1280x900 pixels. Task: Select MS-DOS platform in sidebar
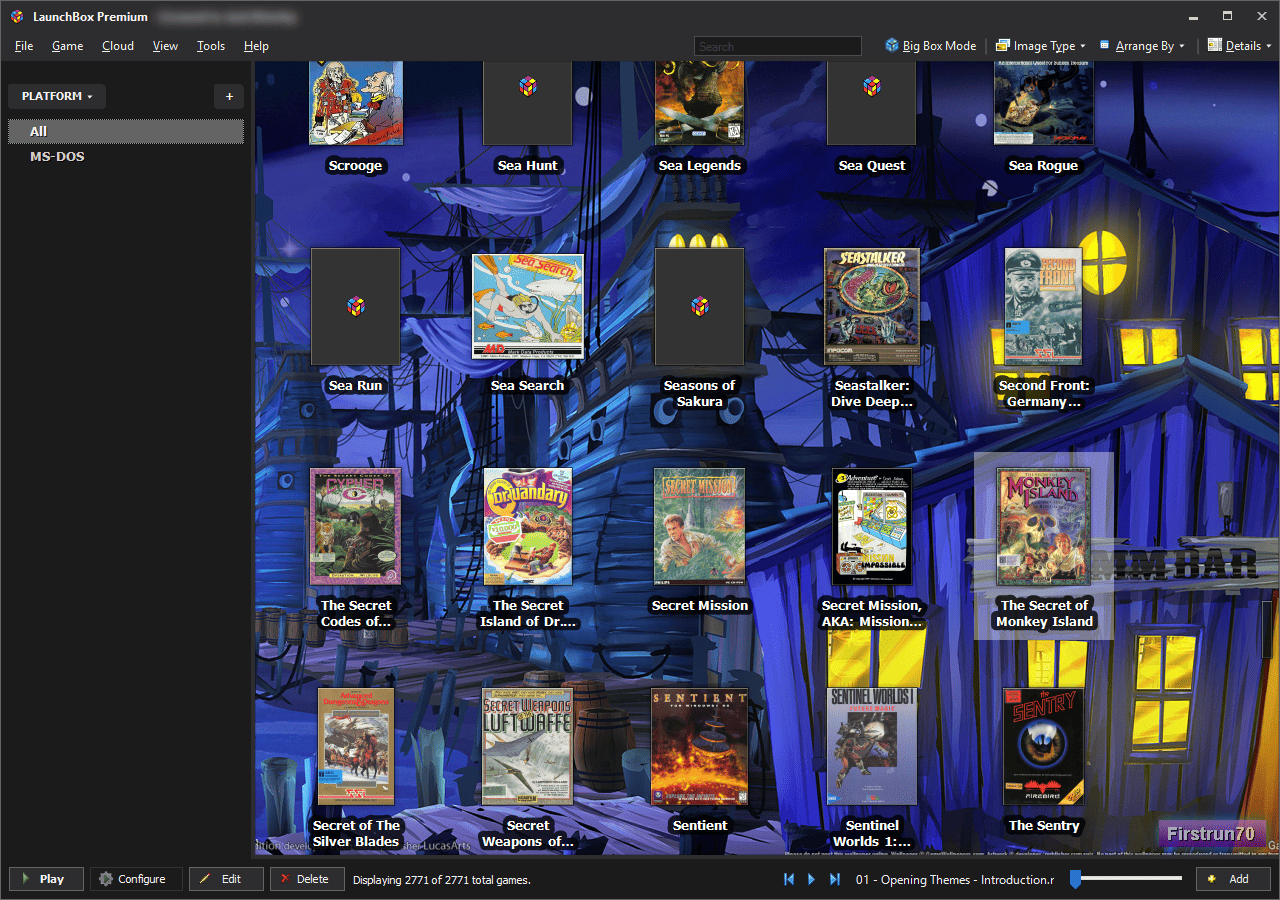tap(126, 157)
